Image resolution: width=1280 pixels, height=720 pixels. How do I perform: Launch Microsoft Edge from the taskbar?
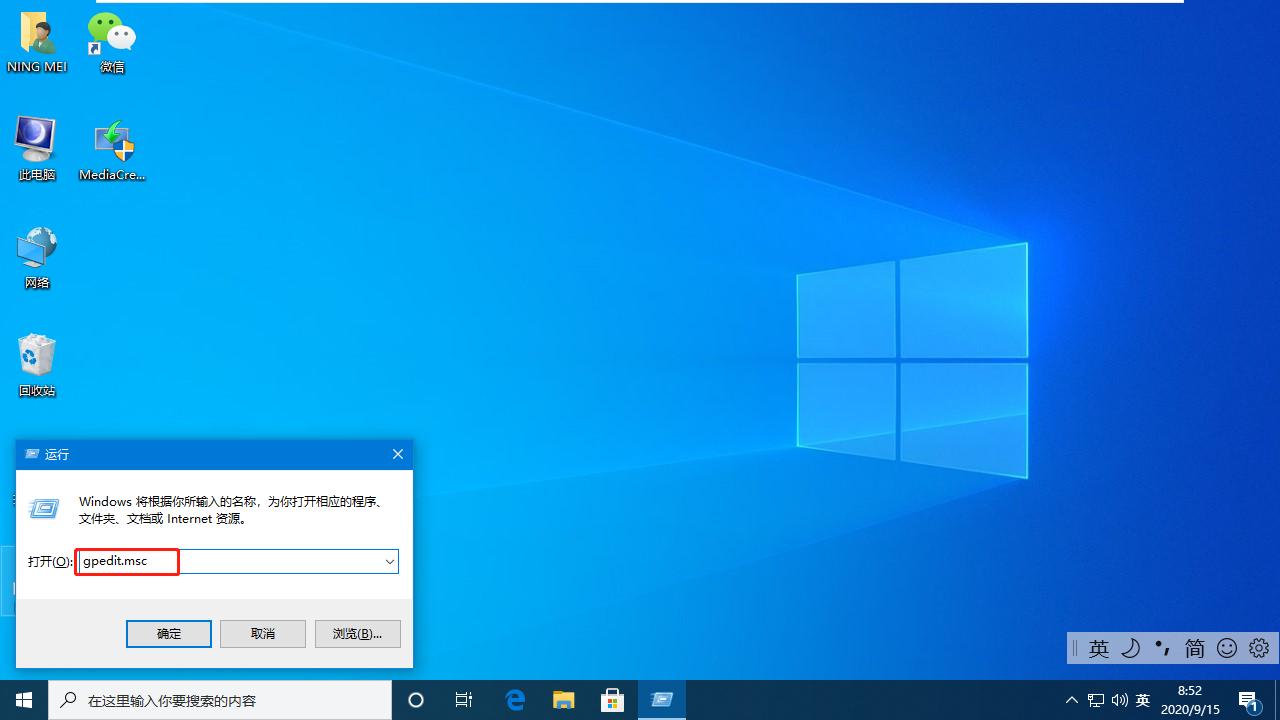coord(515,700)
